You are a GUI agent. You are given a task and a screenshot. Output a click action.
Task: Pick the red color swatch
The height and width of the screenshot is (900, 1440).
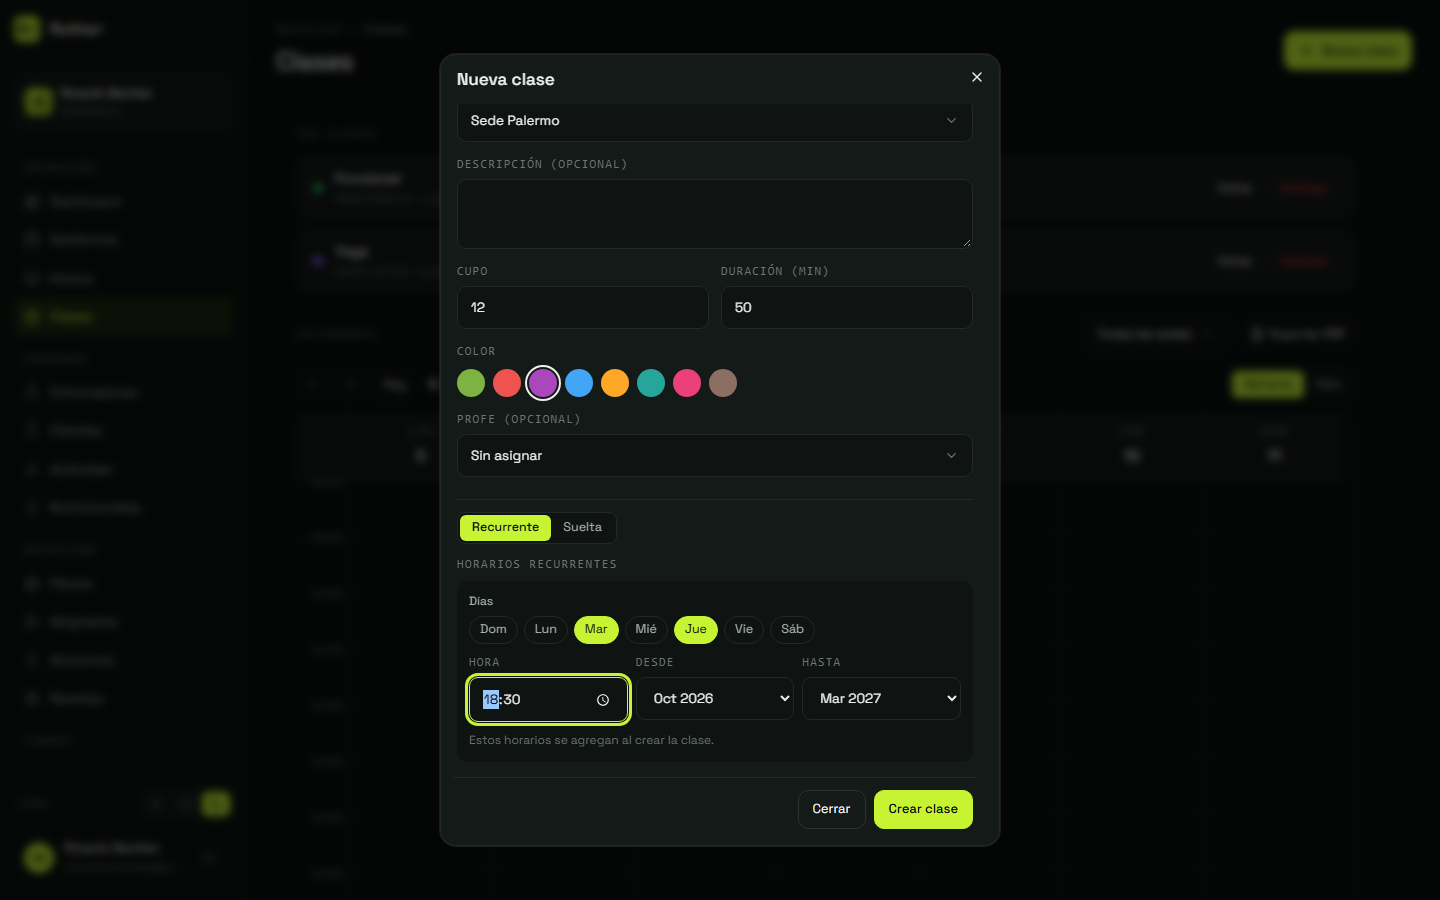pos(507,383)
